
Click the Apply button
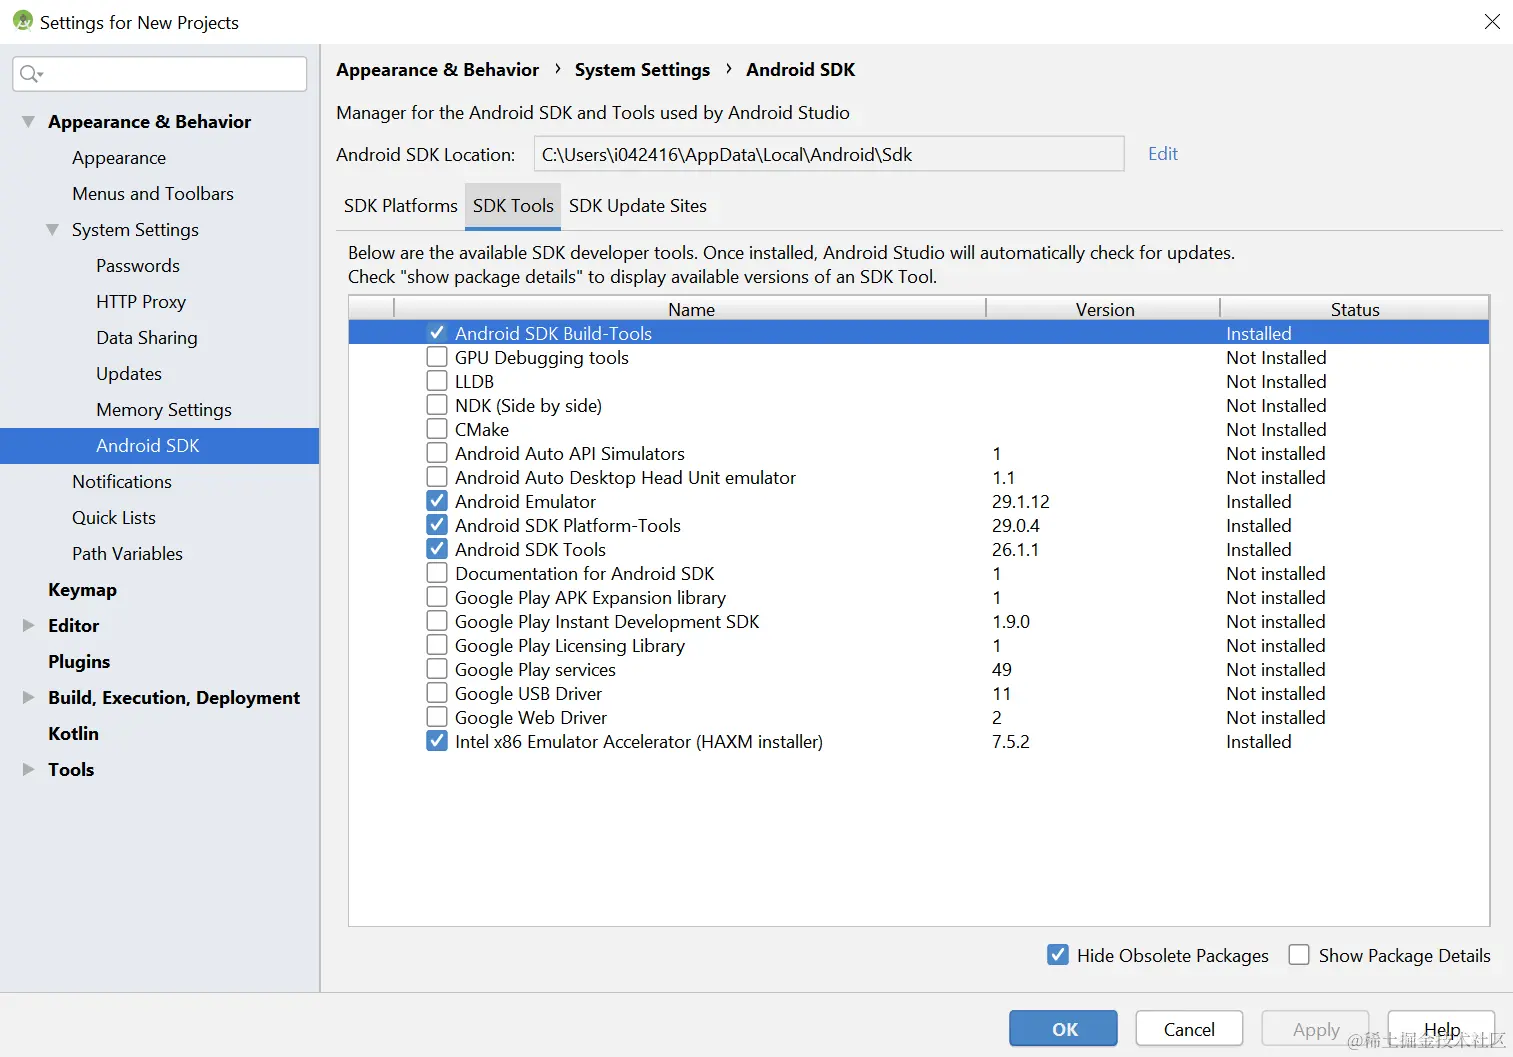coord(1315,1029)
